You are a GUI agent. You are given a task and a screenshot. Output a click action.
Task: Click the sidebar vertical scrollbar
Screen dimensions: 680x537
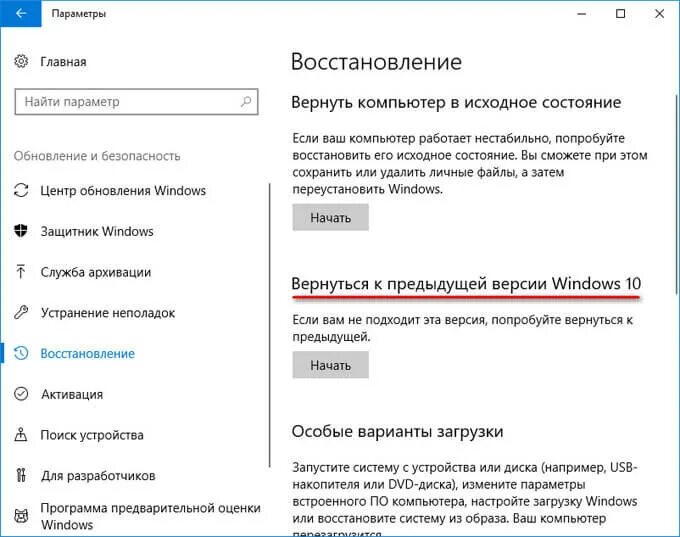tap(270, 325)
